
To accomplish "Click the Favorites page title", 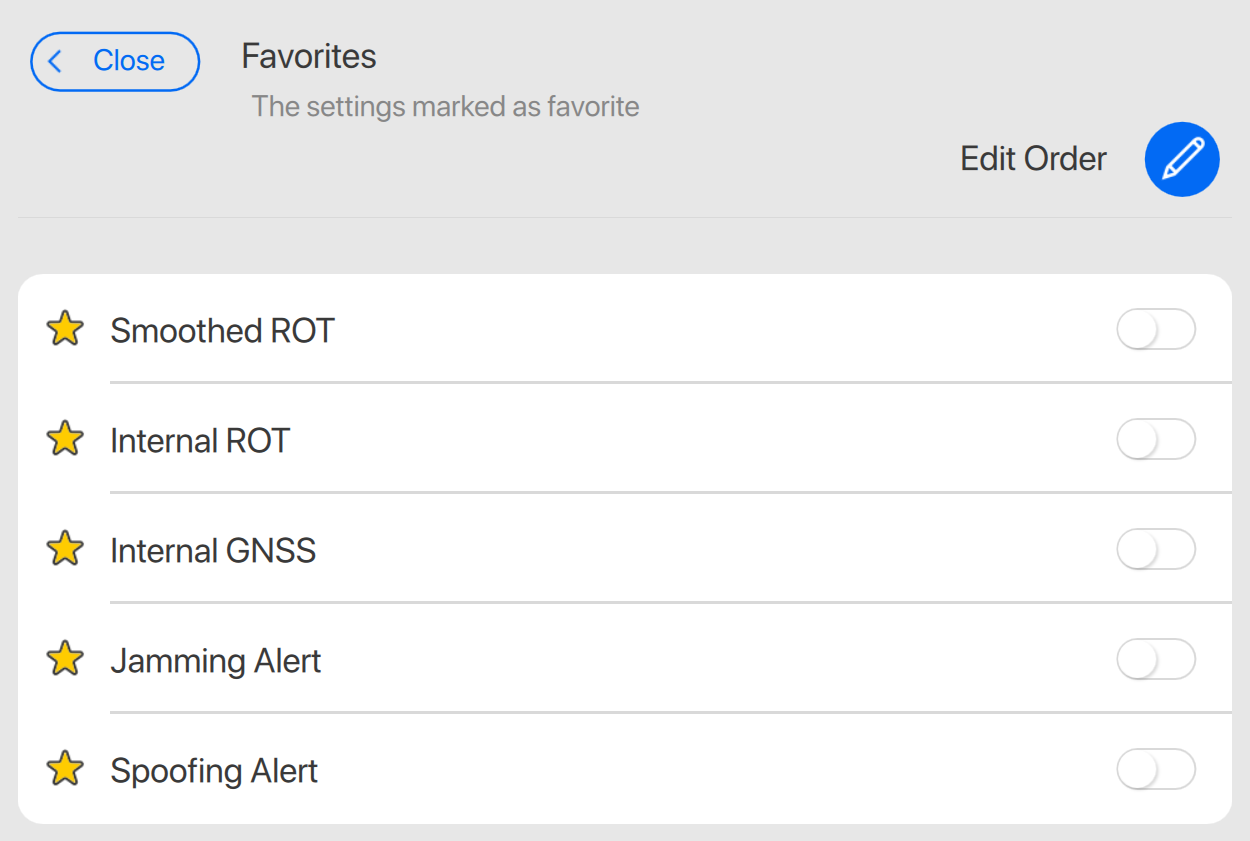I will [x=309, y=57].
